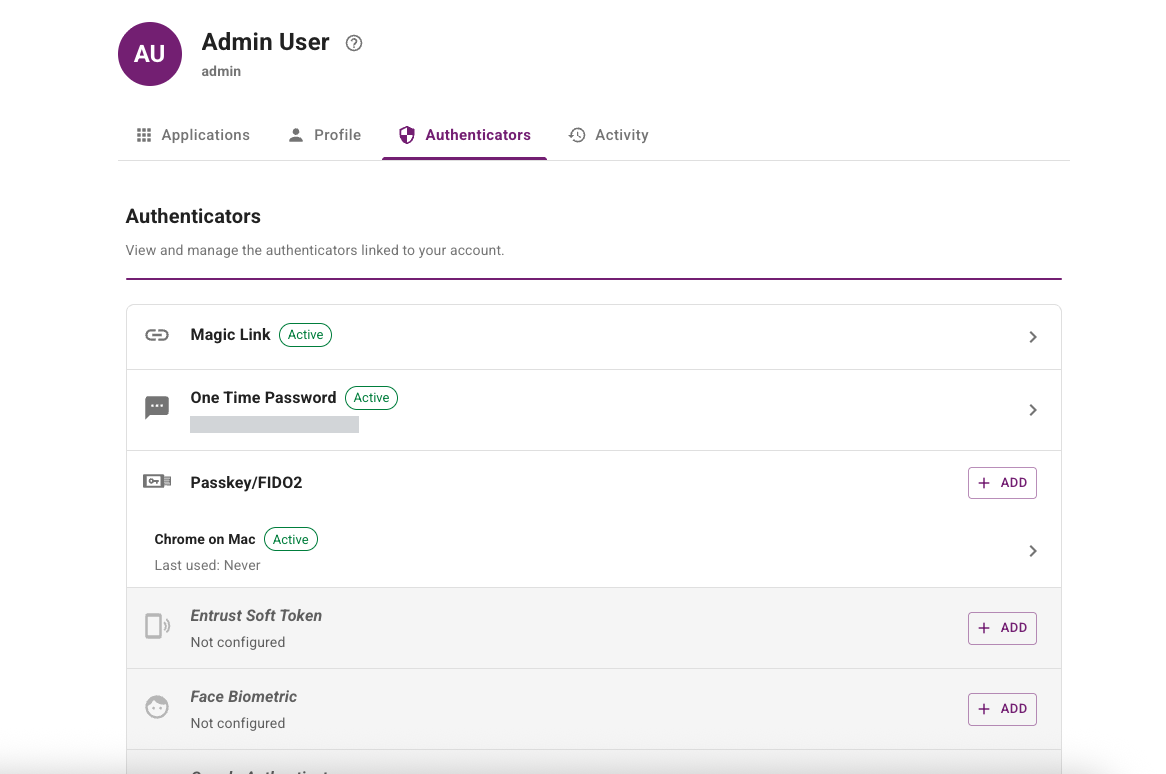
Task: Click the View and manage authenticators description
Action: [x=315, y=251]
